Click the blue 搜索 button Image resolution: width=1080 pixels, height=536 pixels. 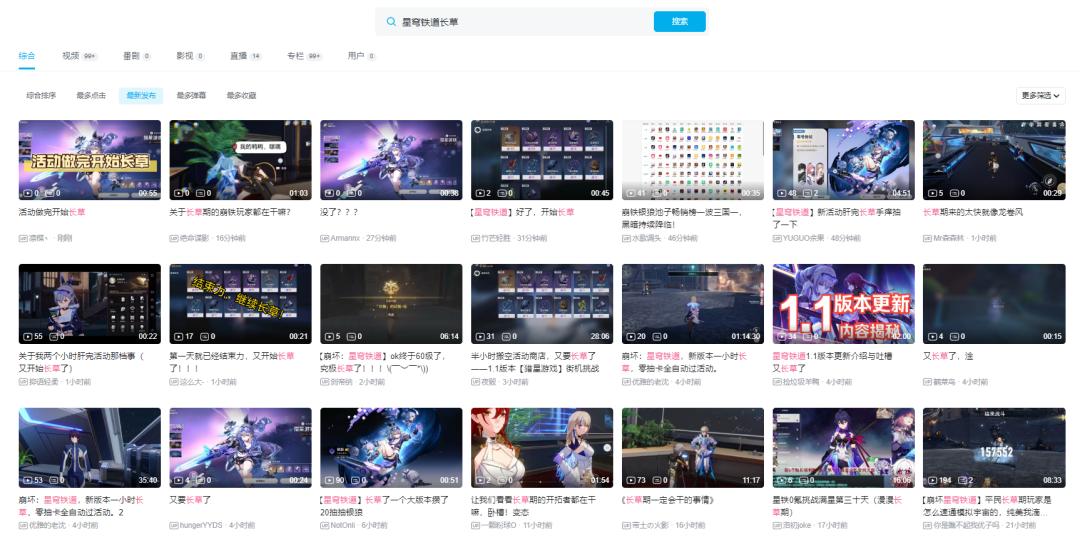[679, 21]
